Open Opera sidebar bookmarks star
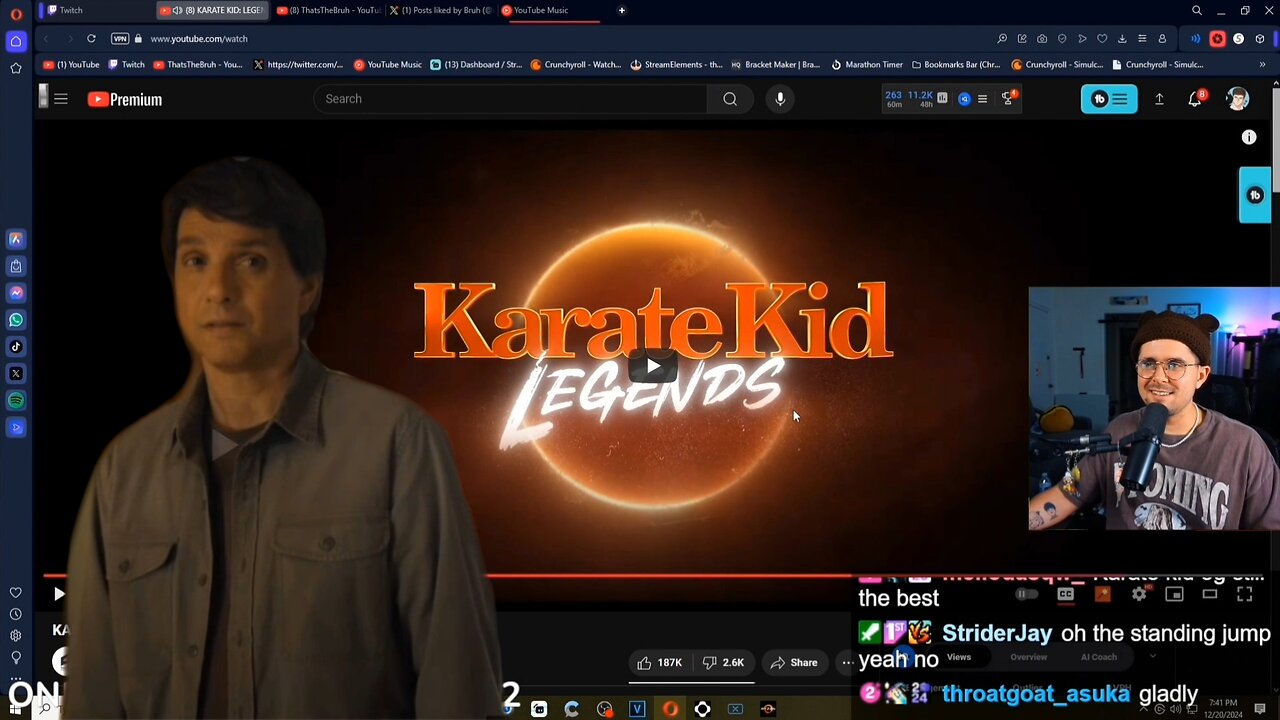Viewport: 1280px width, 720px height. coord(15,68)
